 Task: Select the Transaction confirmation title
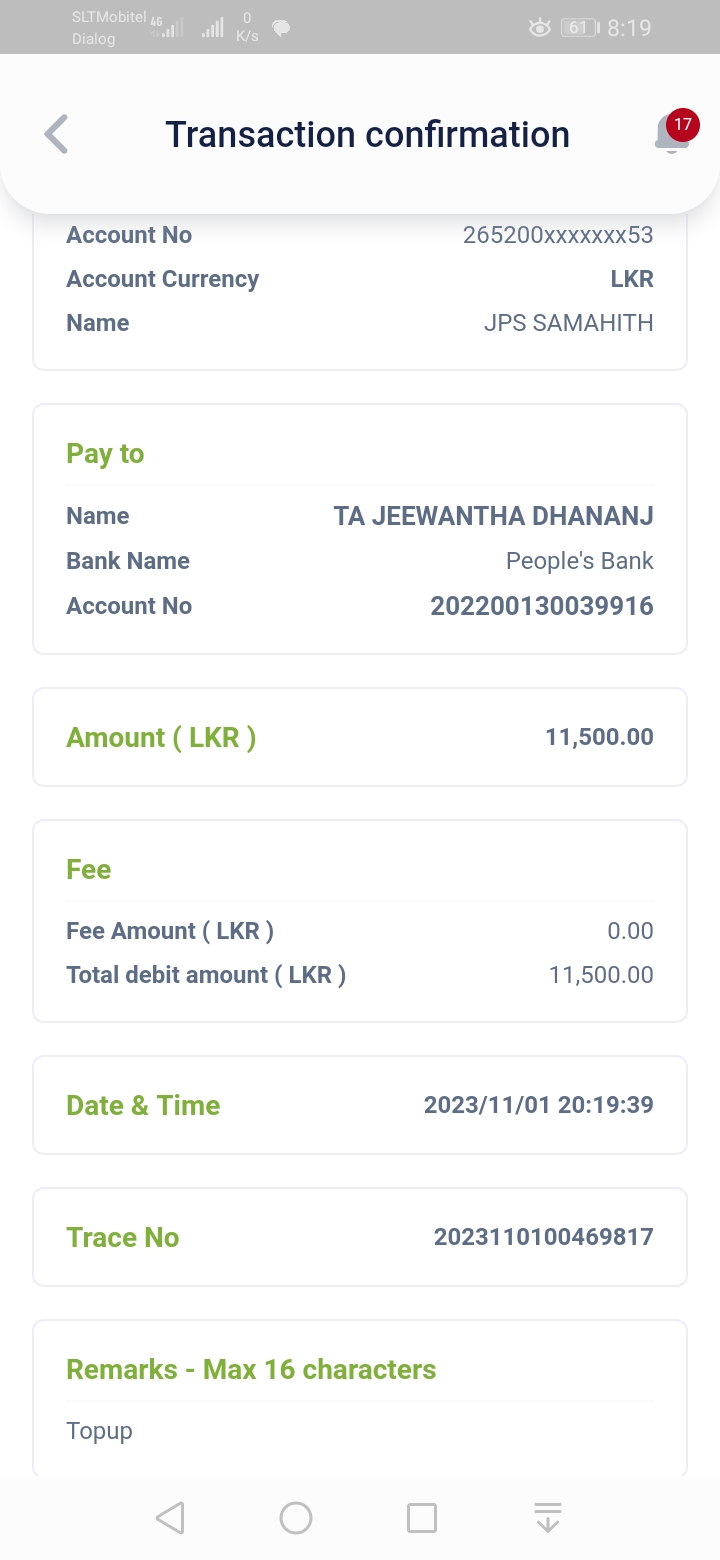(x=367, y=134)
